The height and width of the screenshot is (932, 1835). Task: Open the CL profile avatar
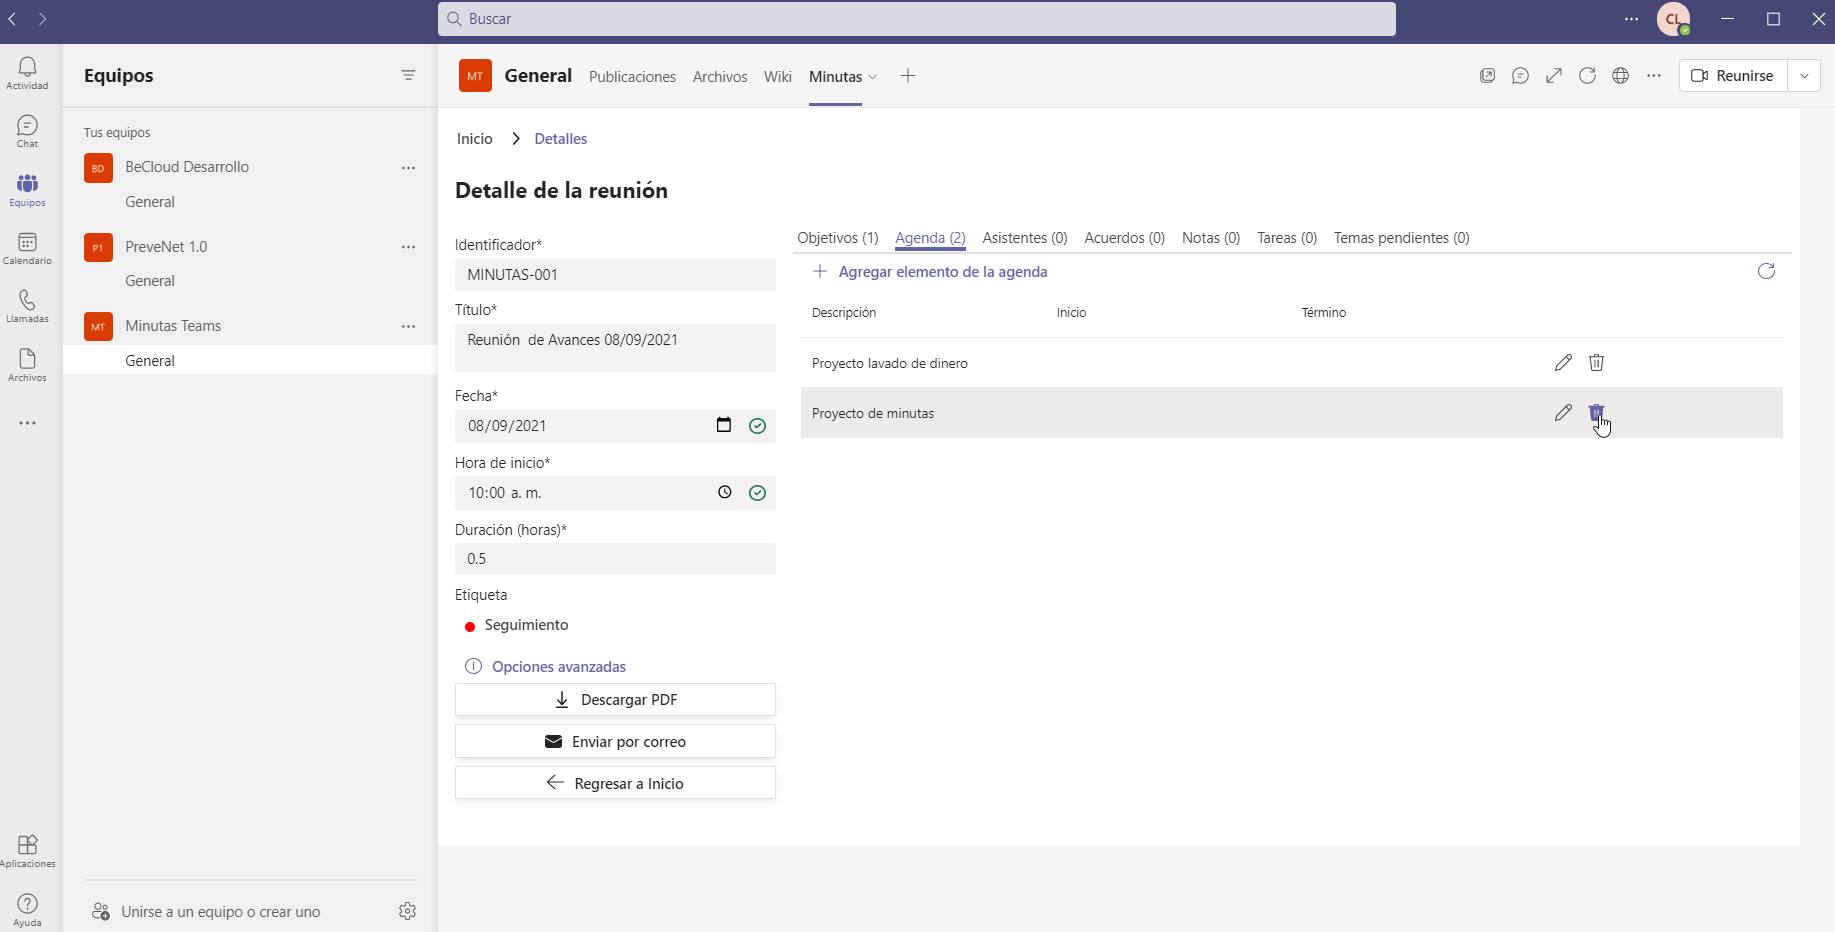(1673, 19)
